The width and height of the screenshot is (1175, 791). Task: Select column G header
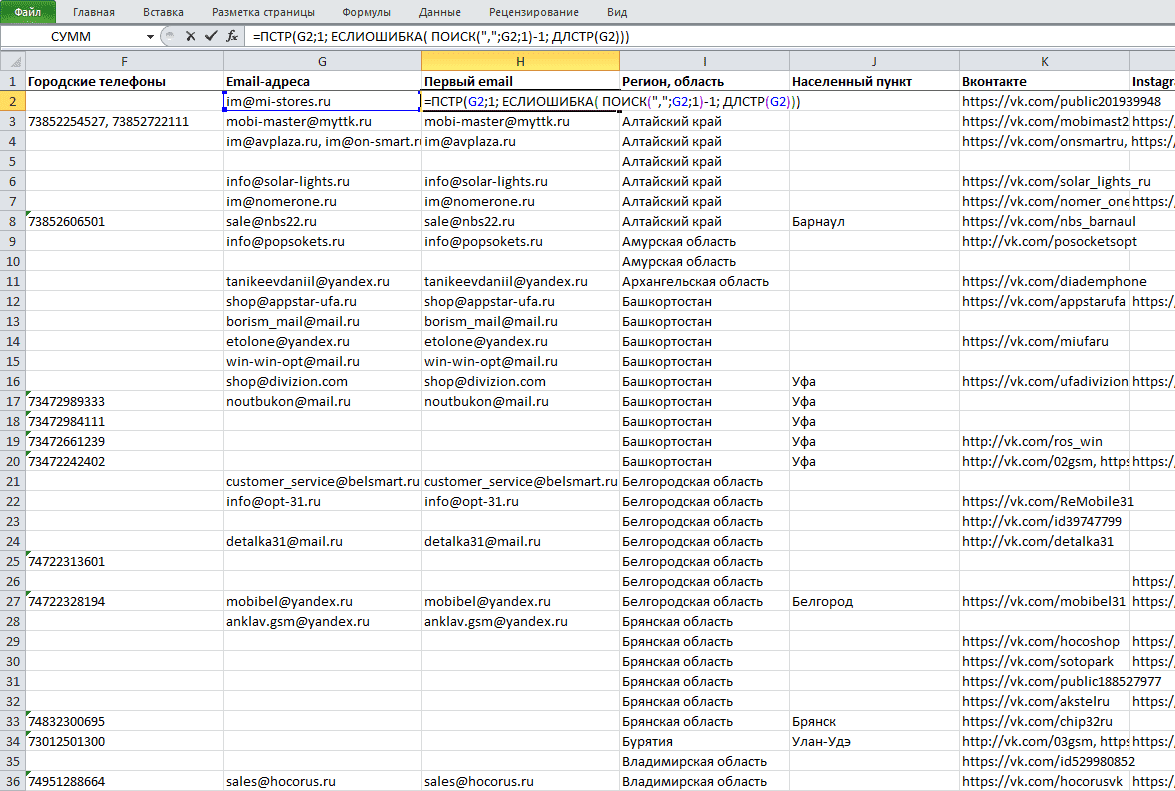[322, 61]
